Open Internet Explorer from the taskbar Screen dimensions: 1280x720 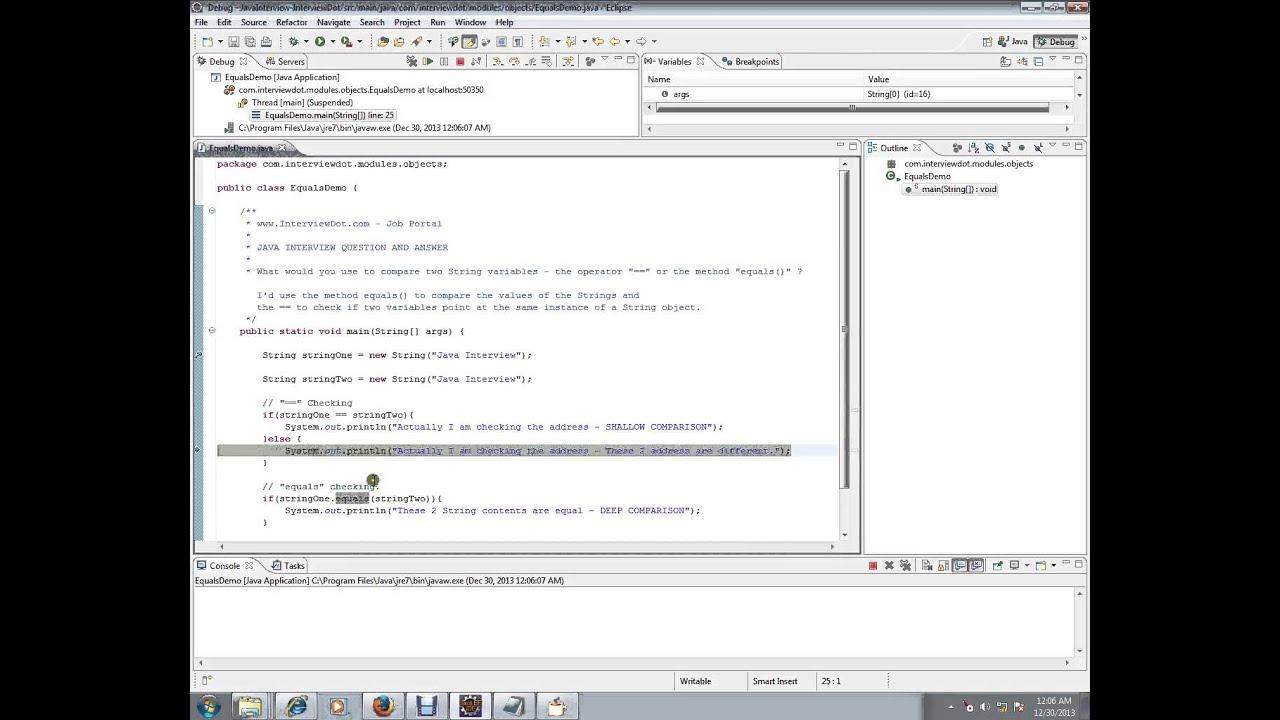[297, 707]
